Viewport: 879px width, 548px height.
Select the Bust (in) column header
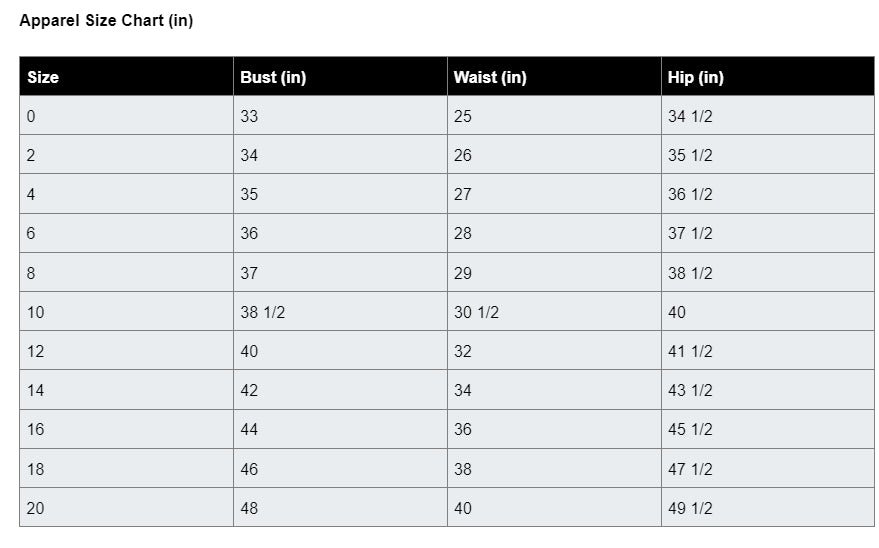pos(273,77)
